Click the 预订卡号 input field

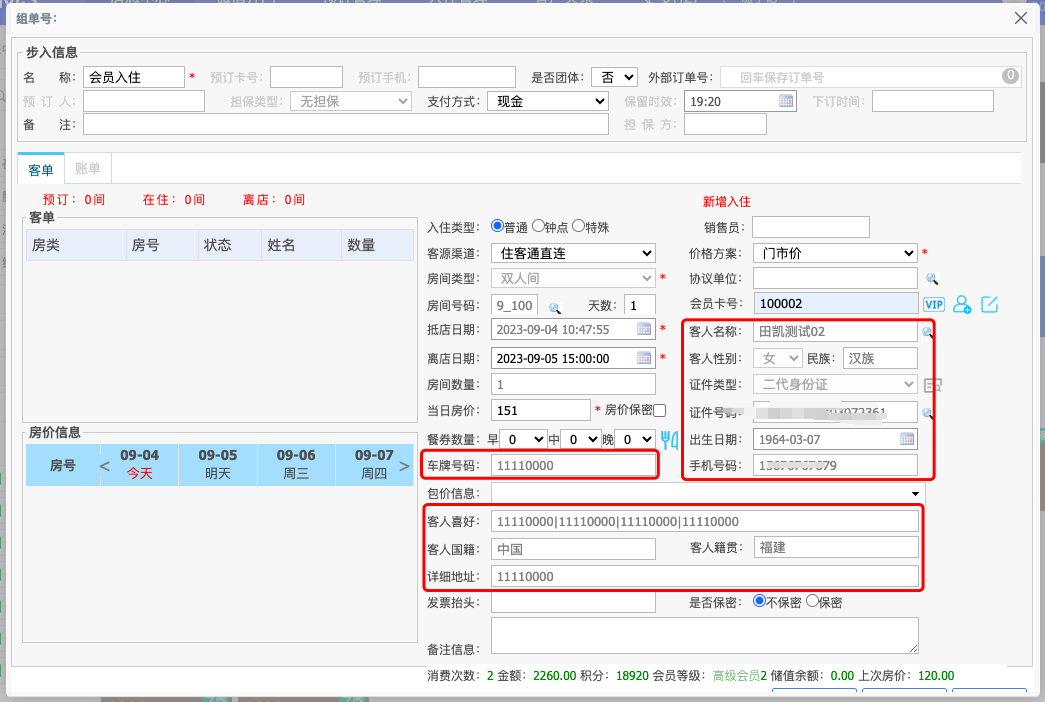(x=306, y=77)
